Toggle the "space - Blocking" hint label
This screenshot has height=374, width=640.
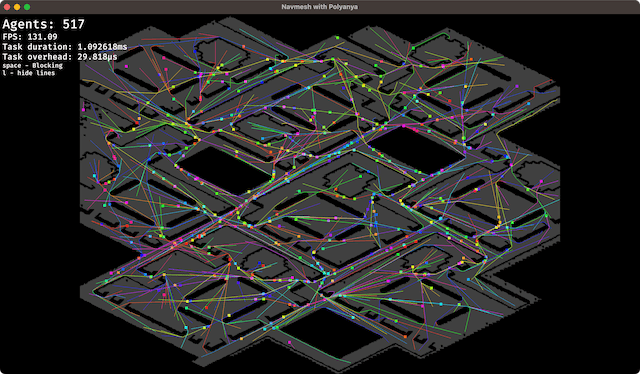pyautogui.click(x=33, y=65)
